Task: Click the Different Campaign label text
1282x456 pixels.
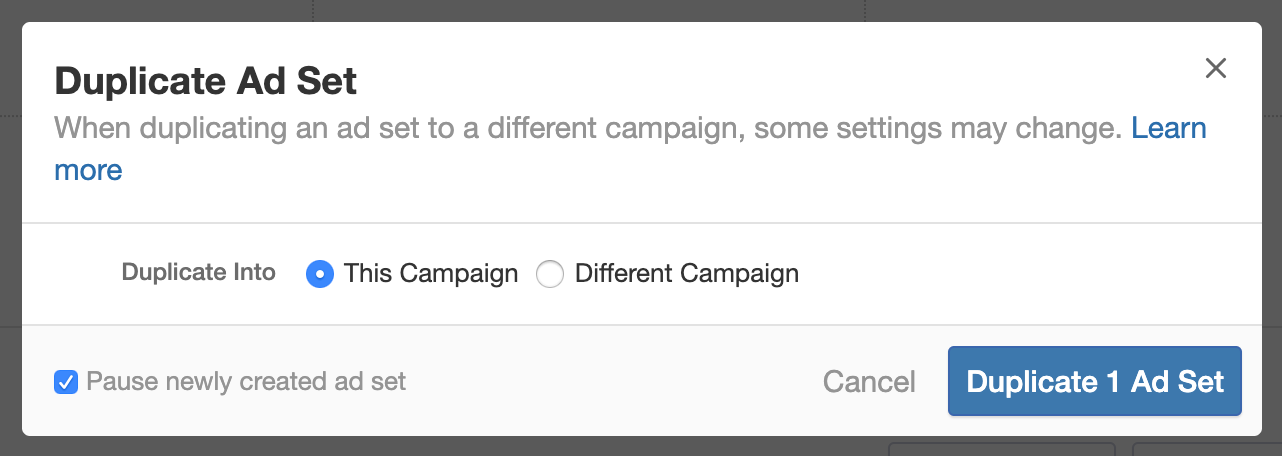Action: point(686,274)
